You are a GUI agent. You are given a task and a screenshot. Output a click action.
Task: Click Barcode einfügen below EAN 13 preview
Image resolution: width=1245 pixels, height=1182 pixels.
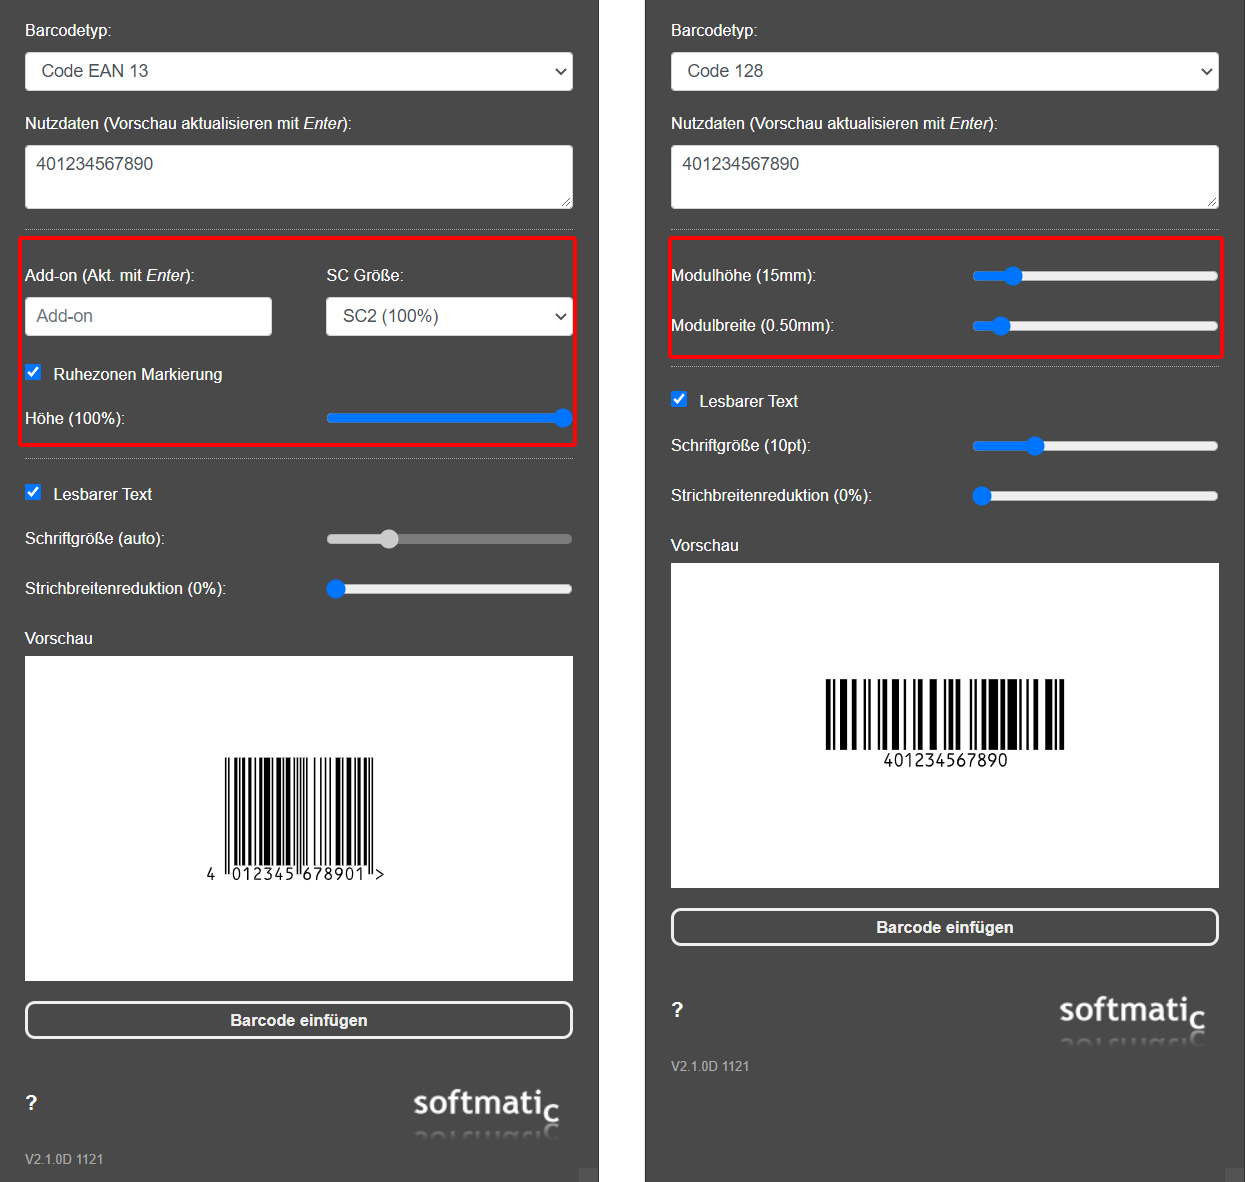[x=298, y=1020]
